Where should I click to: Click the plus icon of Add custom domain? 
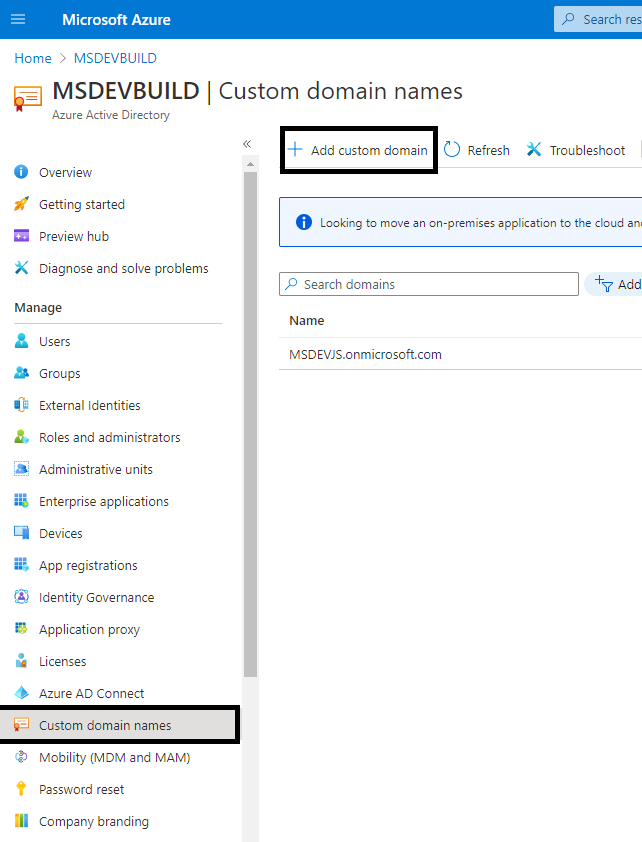coord(295,149)
